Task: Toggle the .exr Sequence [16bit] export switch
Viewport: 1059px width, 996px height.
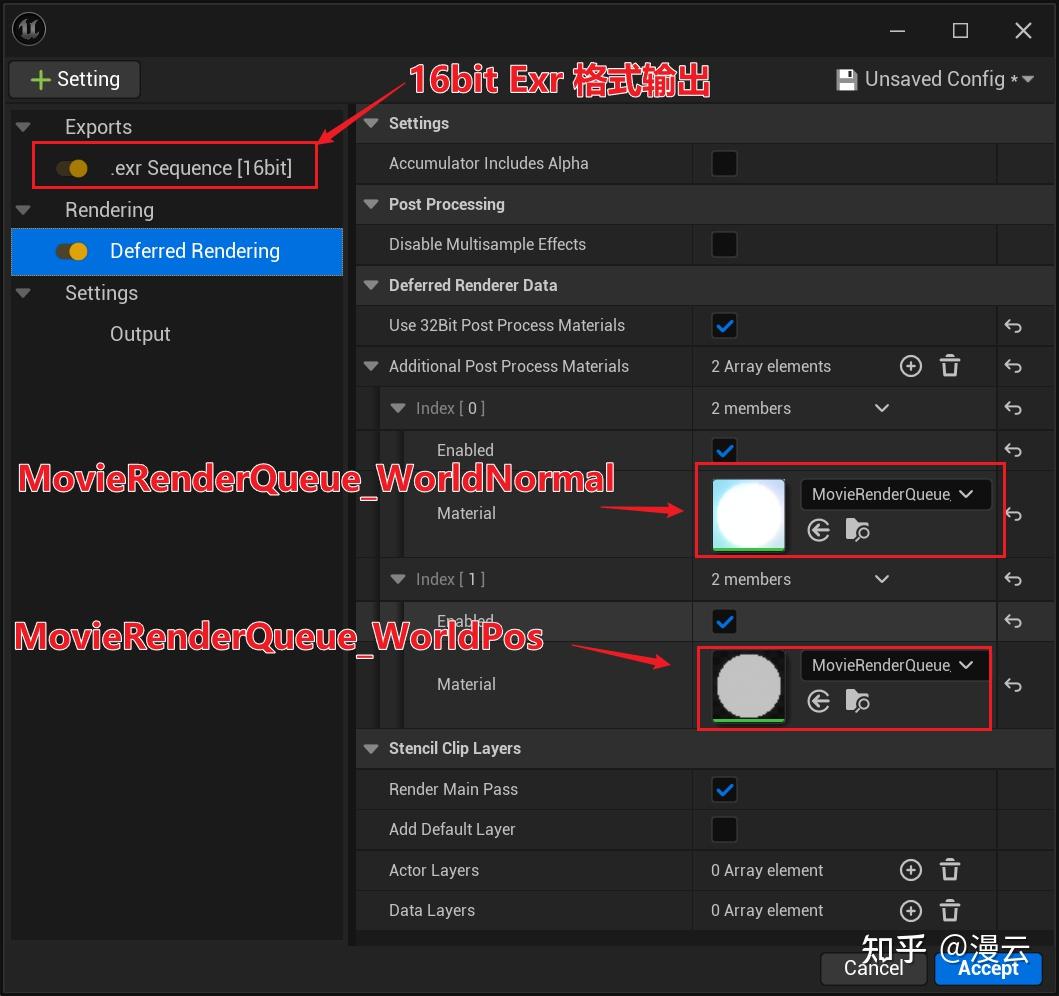Action: coord(69,168)
